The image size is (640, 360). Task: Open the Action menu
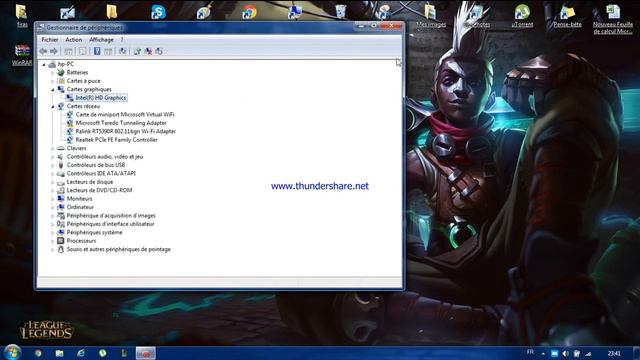73,40
